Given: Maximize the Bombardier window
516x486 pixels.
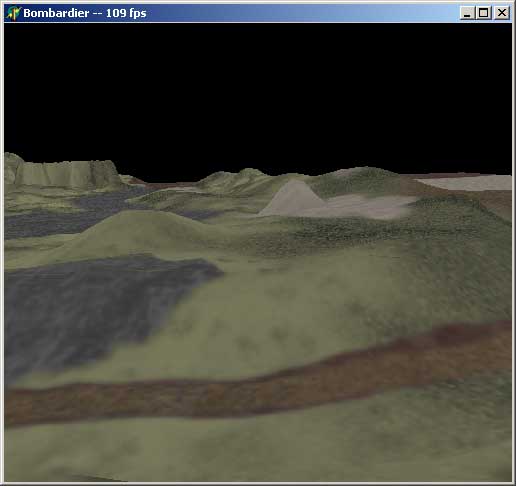Looking at the screenshot, I should (x=483, y=13).
